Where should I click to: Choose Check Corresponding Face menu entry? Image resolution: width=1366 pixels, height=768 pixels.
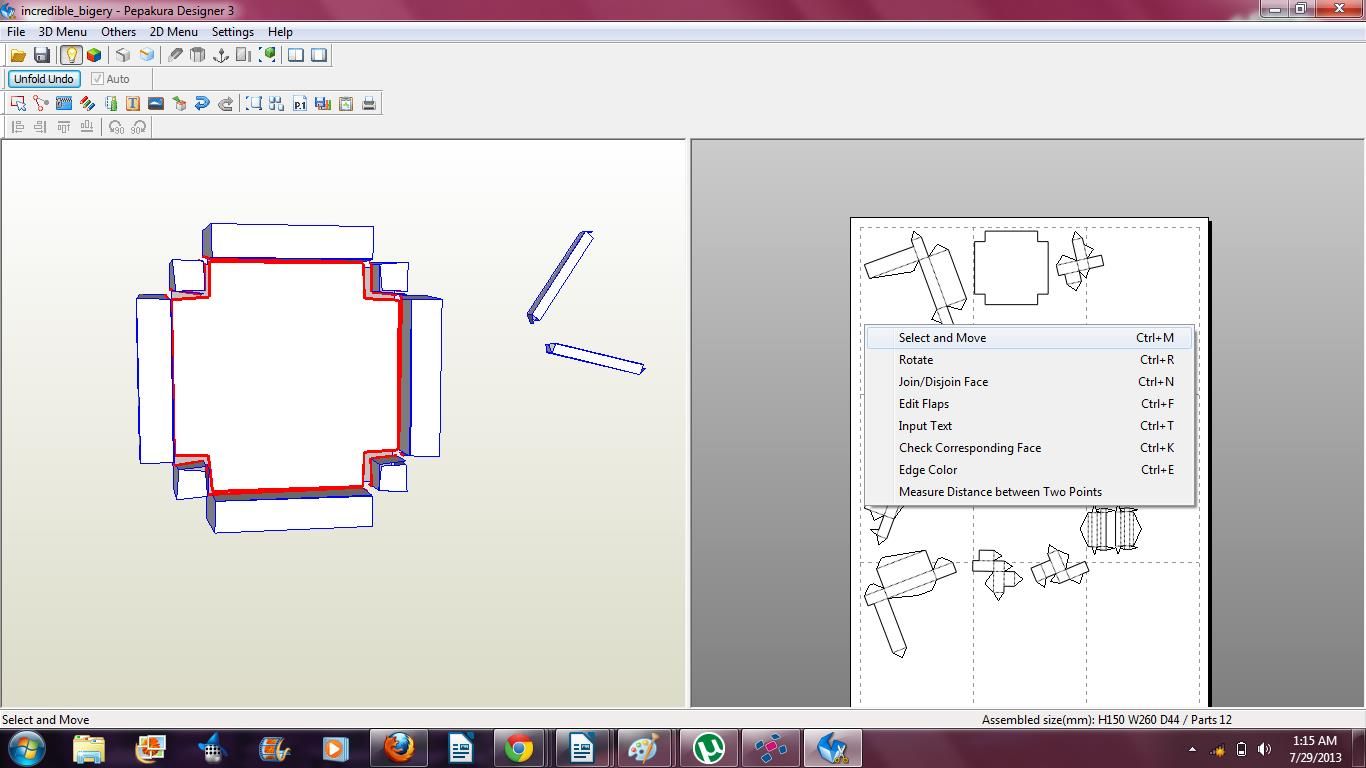click(969, 447)
